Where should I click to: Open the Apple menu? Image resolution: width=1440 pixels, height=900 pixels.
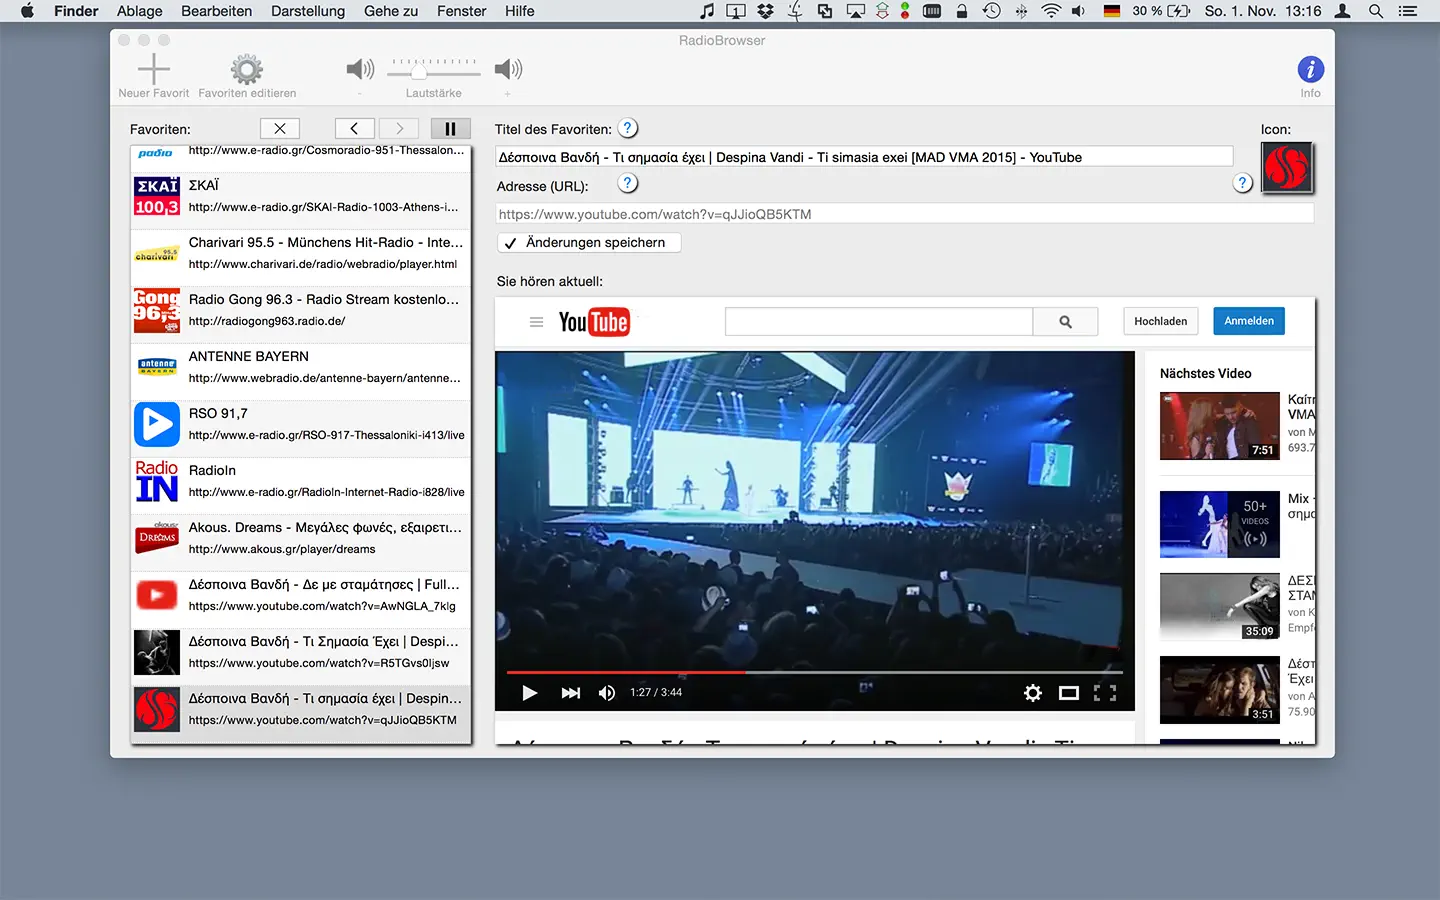[x=27, y=11]
